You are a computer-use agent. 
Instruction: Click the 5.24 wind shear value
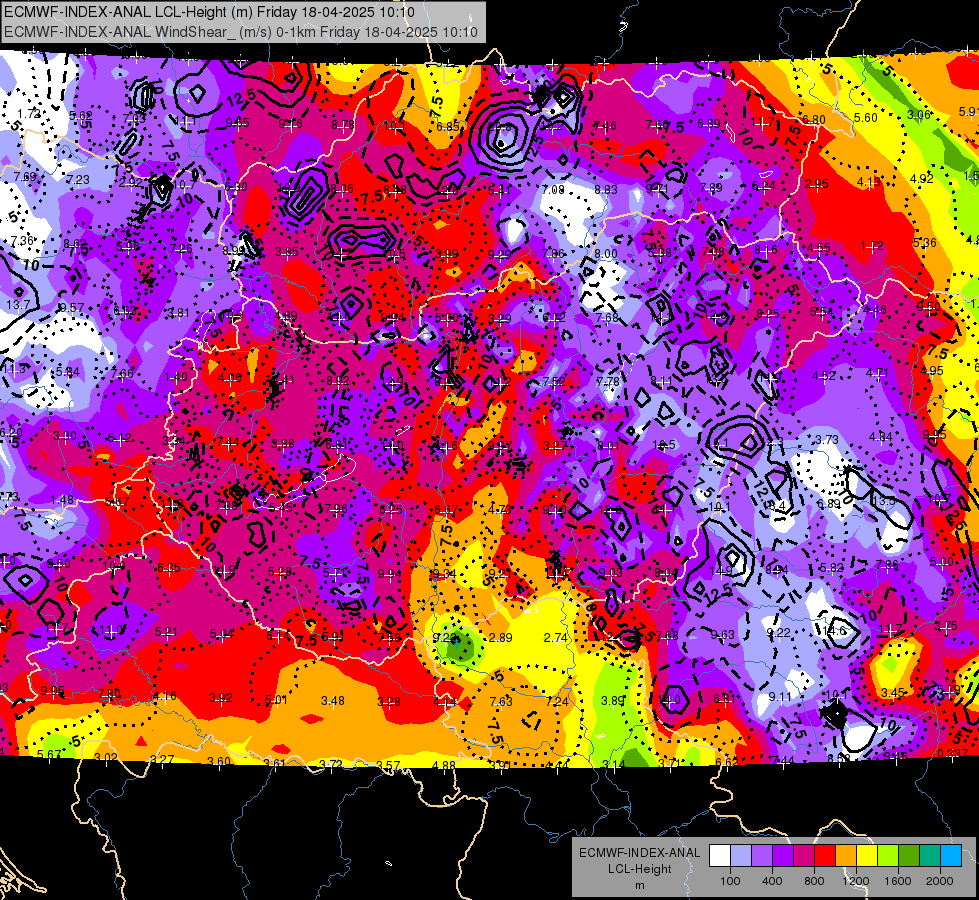click(764, 185)
